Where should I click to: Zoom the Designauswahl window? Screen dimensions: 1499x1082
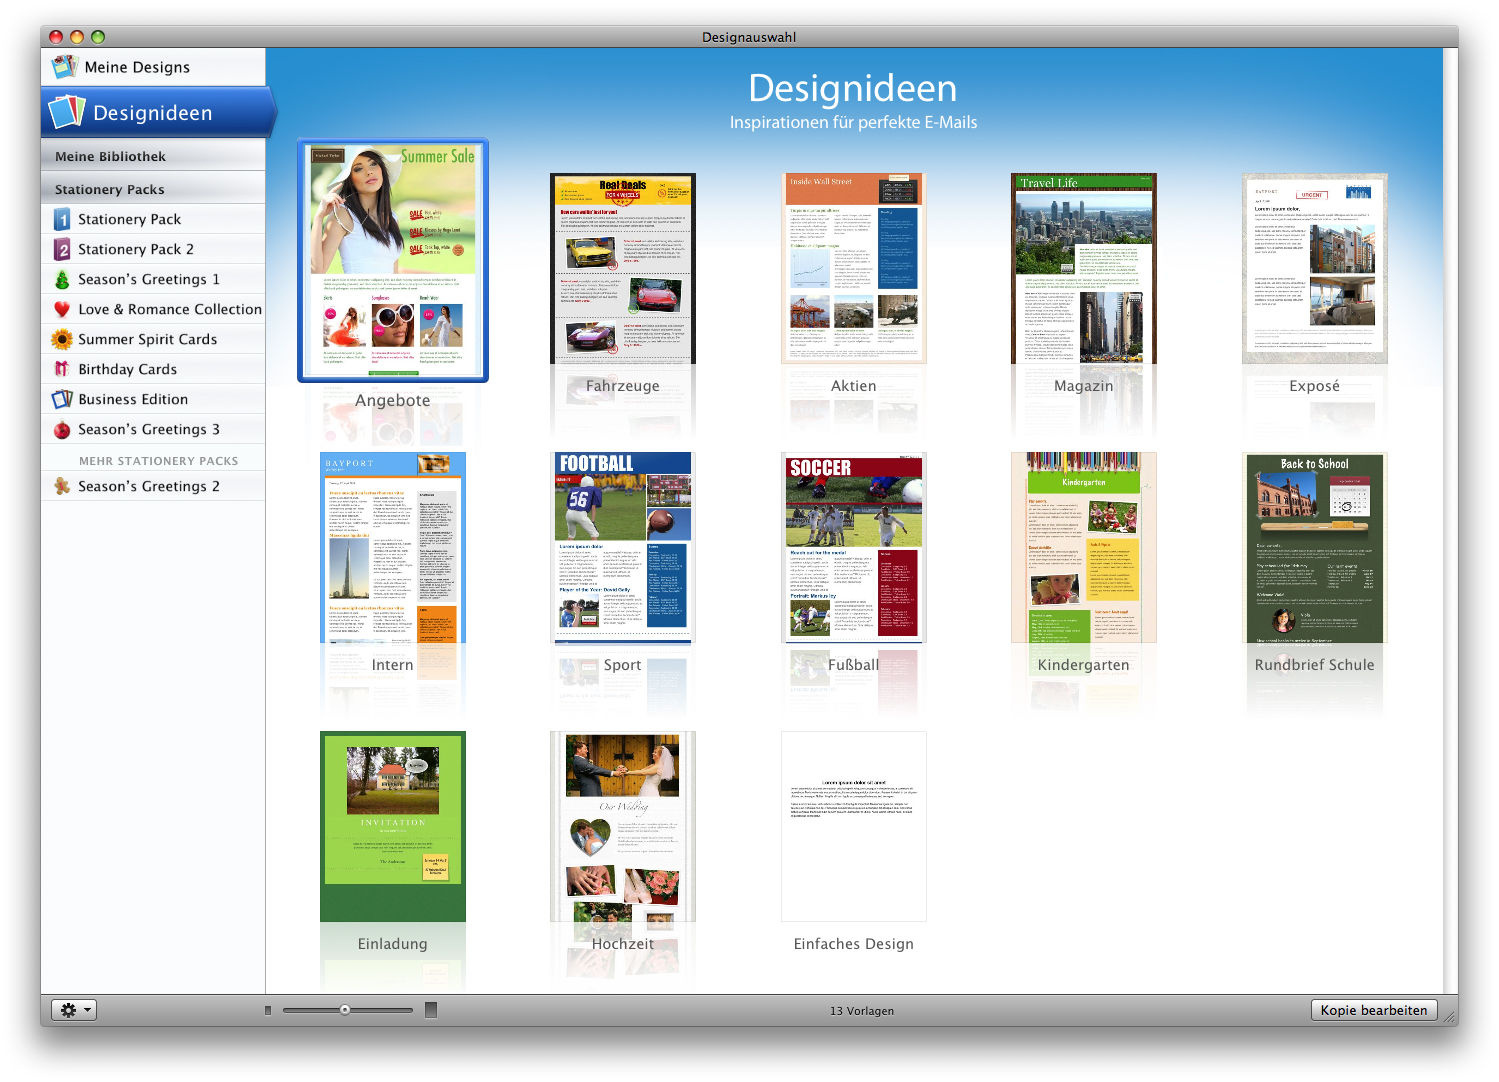click(98, 37)
